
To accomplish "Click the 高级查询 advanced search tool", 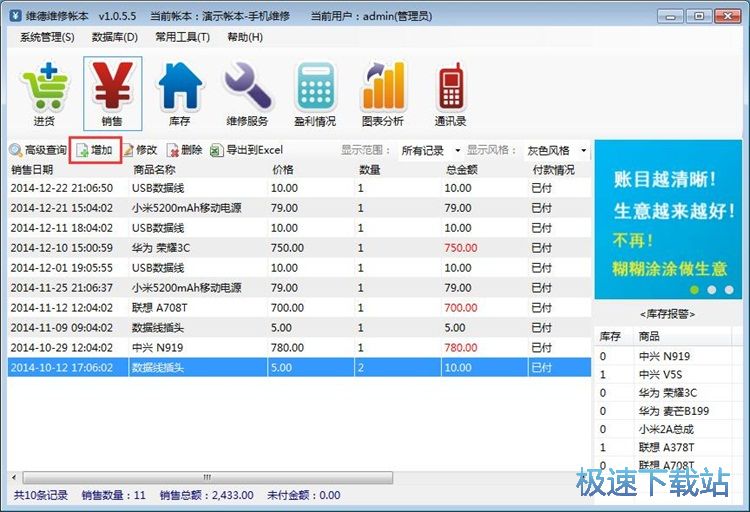I will click(38, 150).
